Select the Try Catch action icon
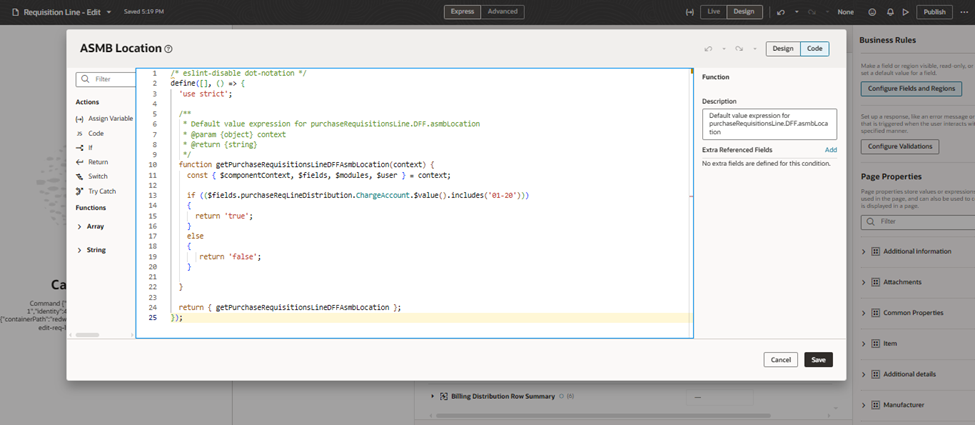The image size is (975, 425). tap(79, 191)
